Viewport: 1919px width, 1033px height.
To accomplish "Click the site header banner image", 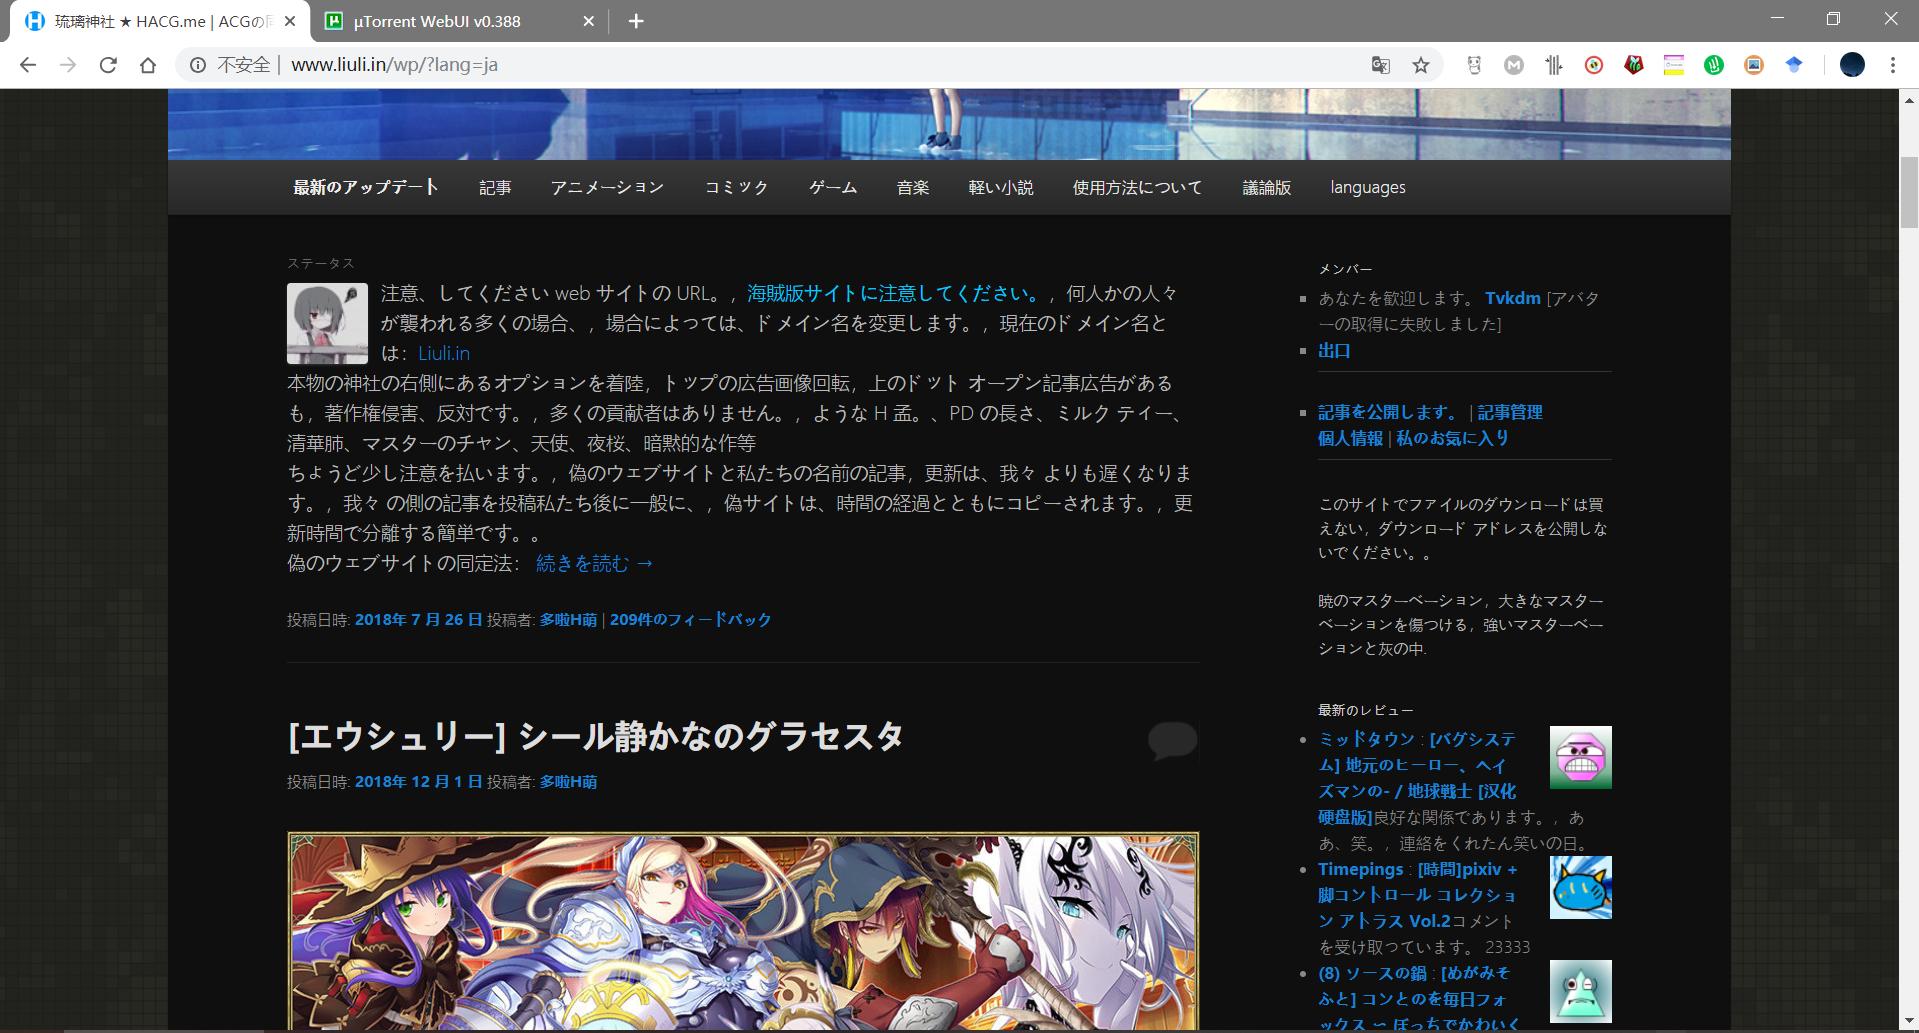I will [x=949, y=124].
